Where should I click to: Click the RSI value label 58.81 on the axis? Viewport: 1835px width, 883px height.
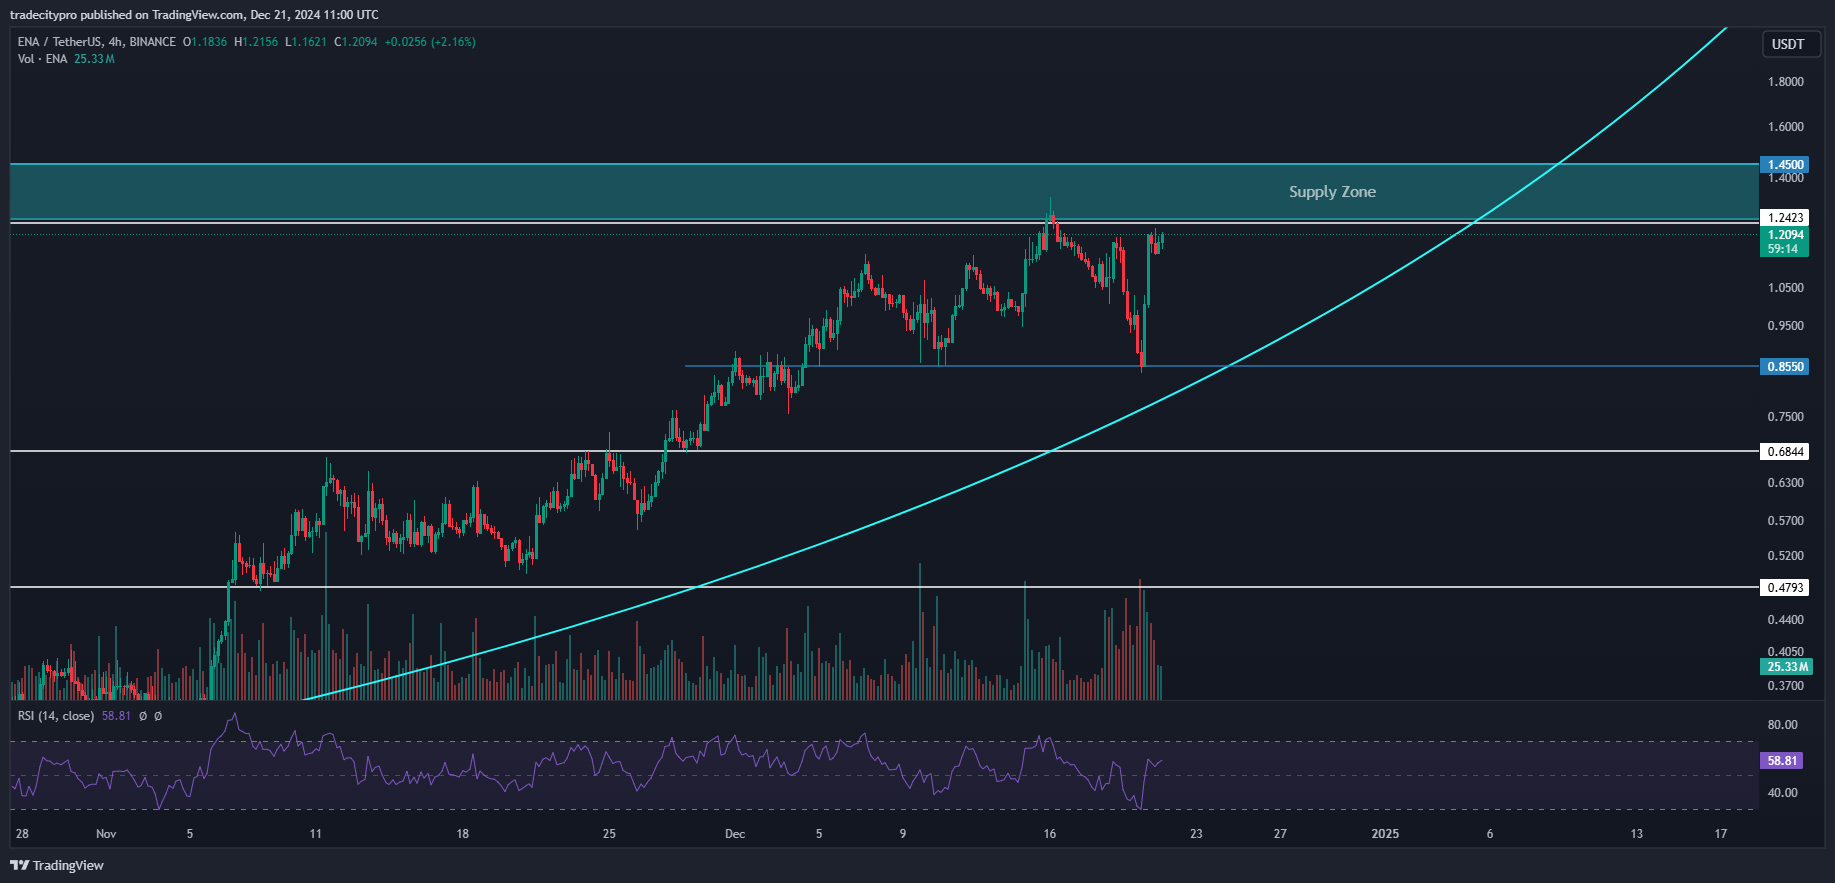[1782, 761]
